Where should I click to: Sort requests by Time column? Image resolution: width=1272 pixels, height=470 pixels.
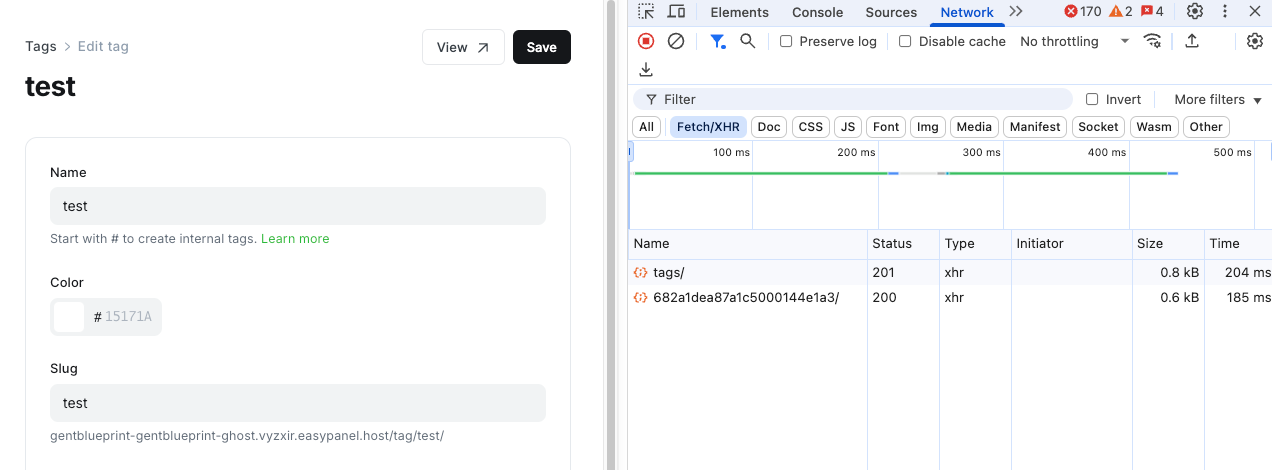(x=1238, y=244)
